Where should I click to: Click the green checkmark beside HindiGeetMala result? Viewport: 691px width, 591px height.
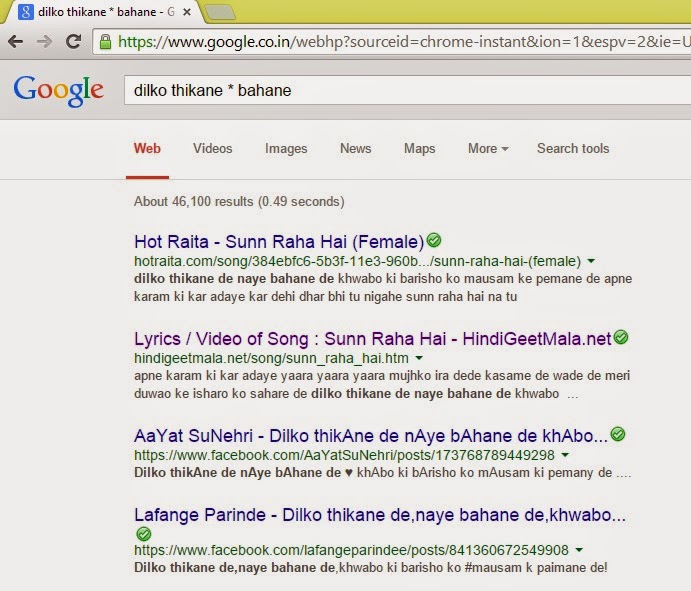click(621, 337)
